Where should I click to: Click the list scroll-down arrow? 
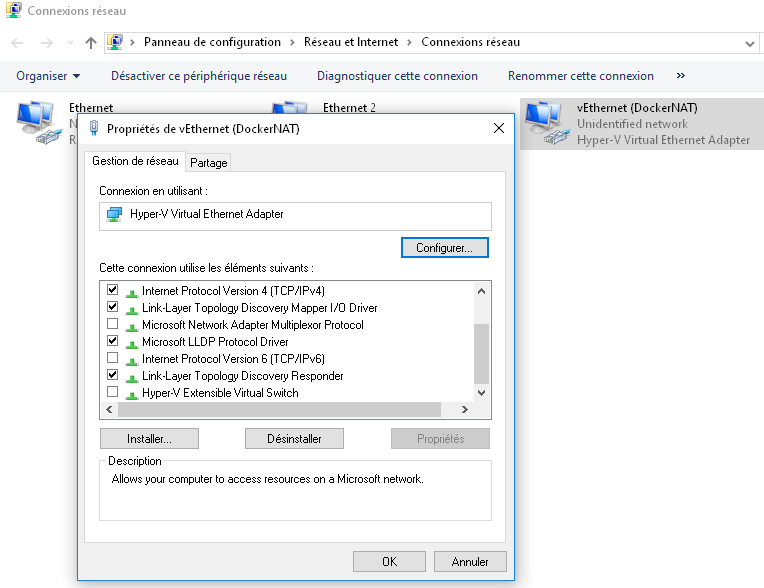coord(481,393)
